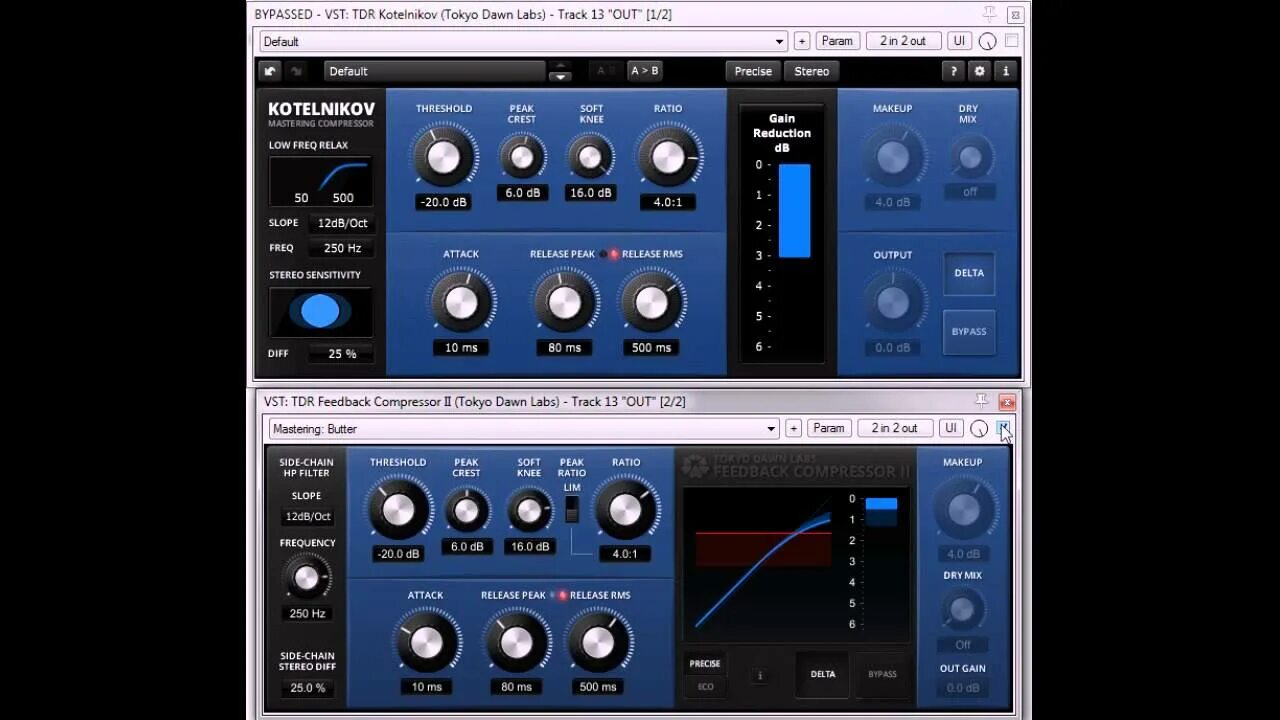
Task: Toggle Kotelnikov BYPASS button
Action: click(x=969, y=332)
